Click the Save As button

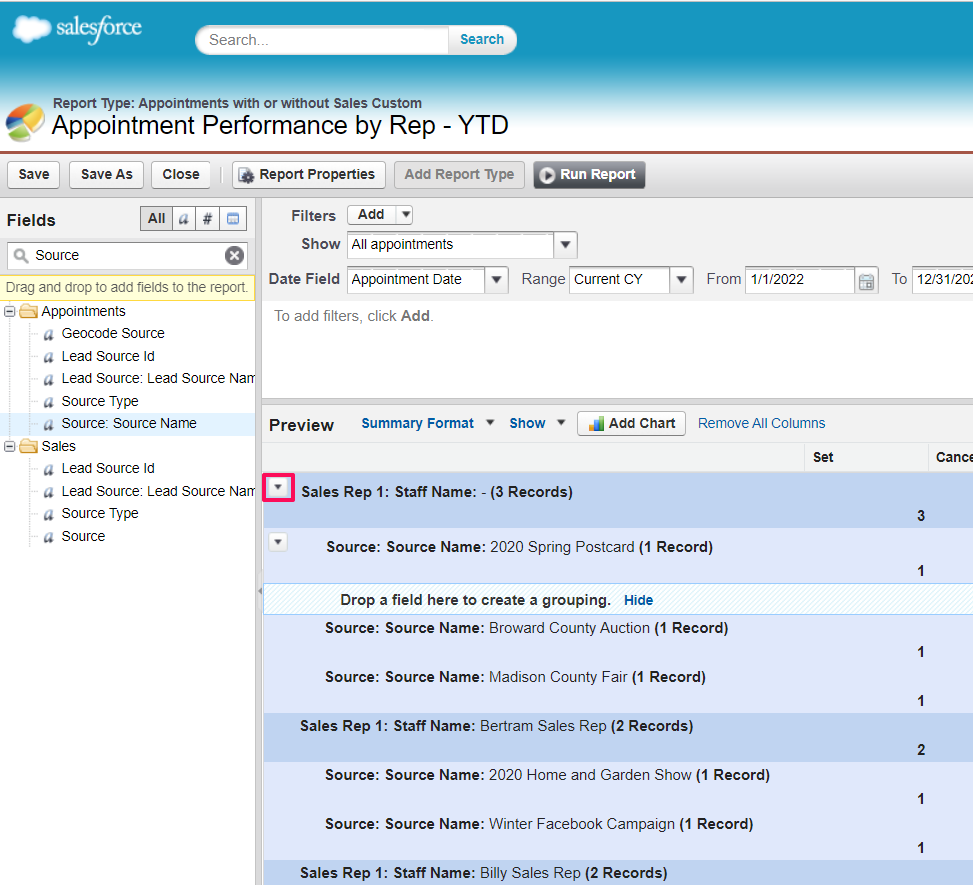coord(106,175)
